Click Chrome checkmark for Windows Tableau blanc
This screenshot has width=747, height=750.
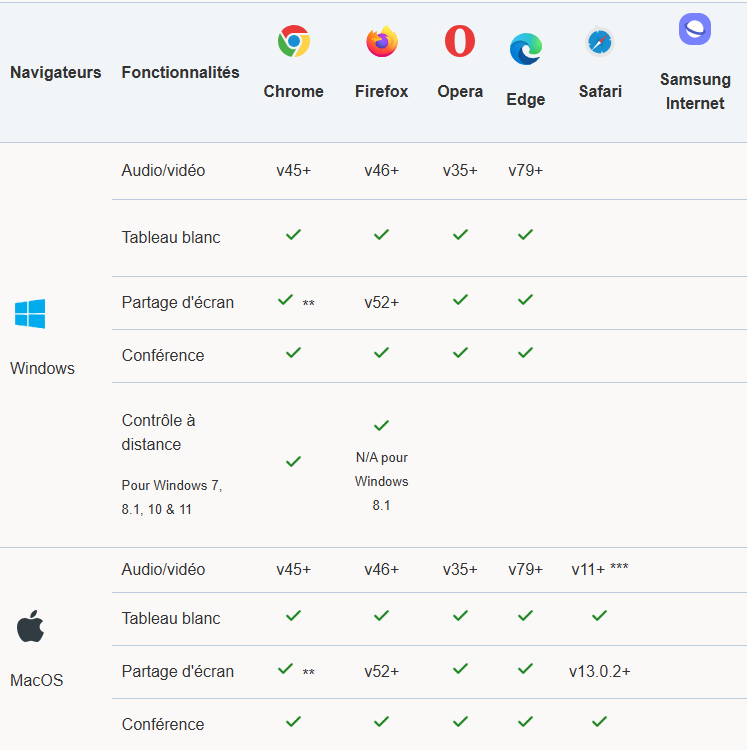(293, 235)
